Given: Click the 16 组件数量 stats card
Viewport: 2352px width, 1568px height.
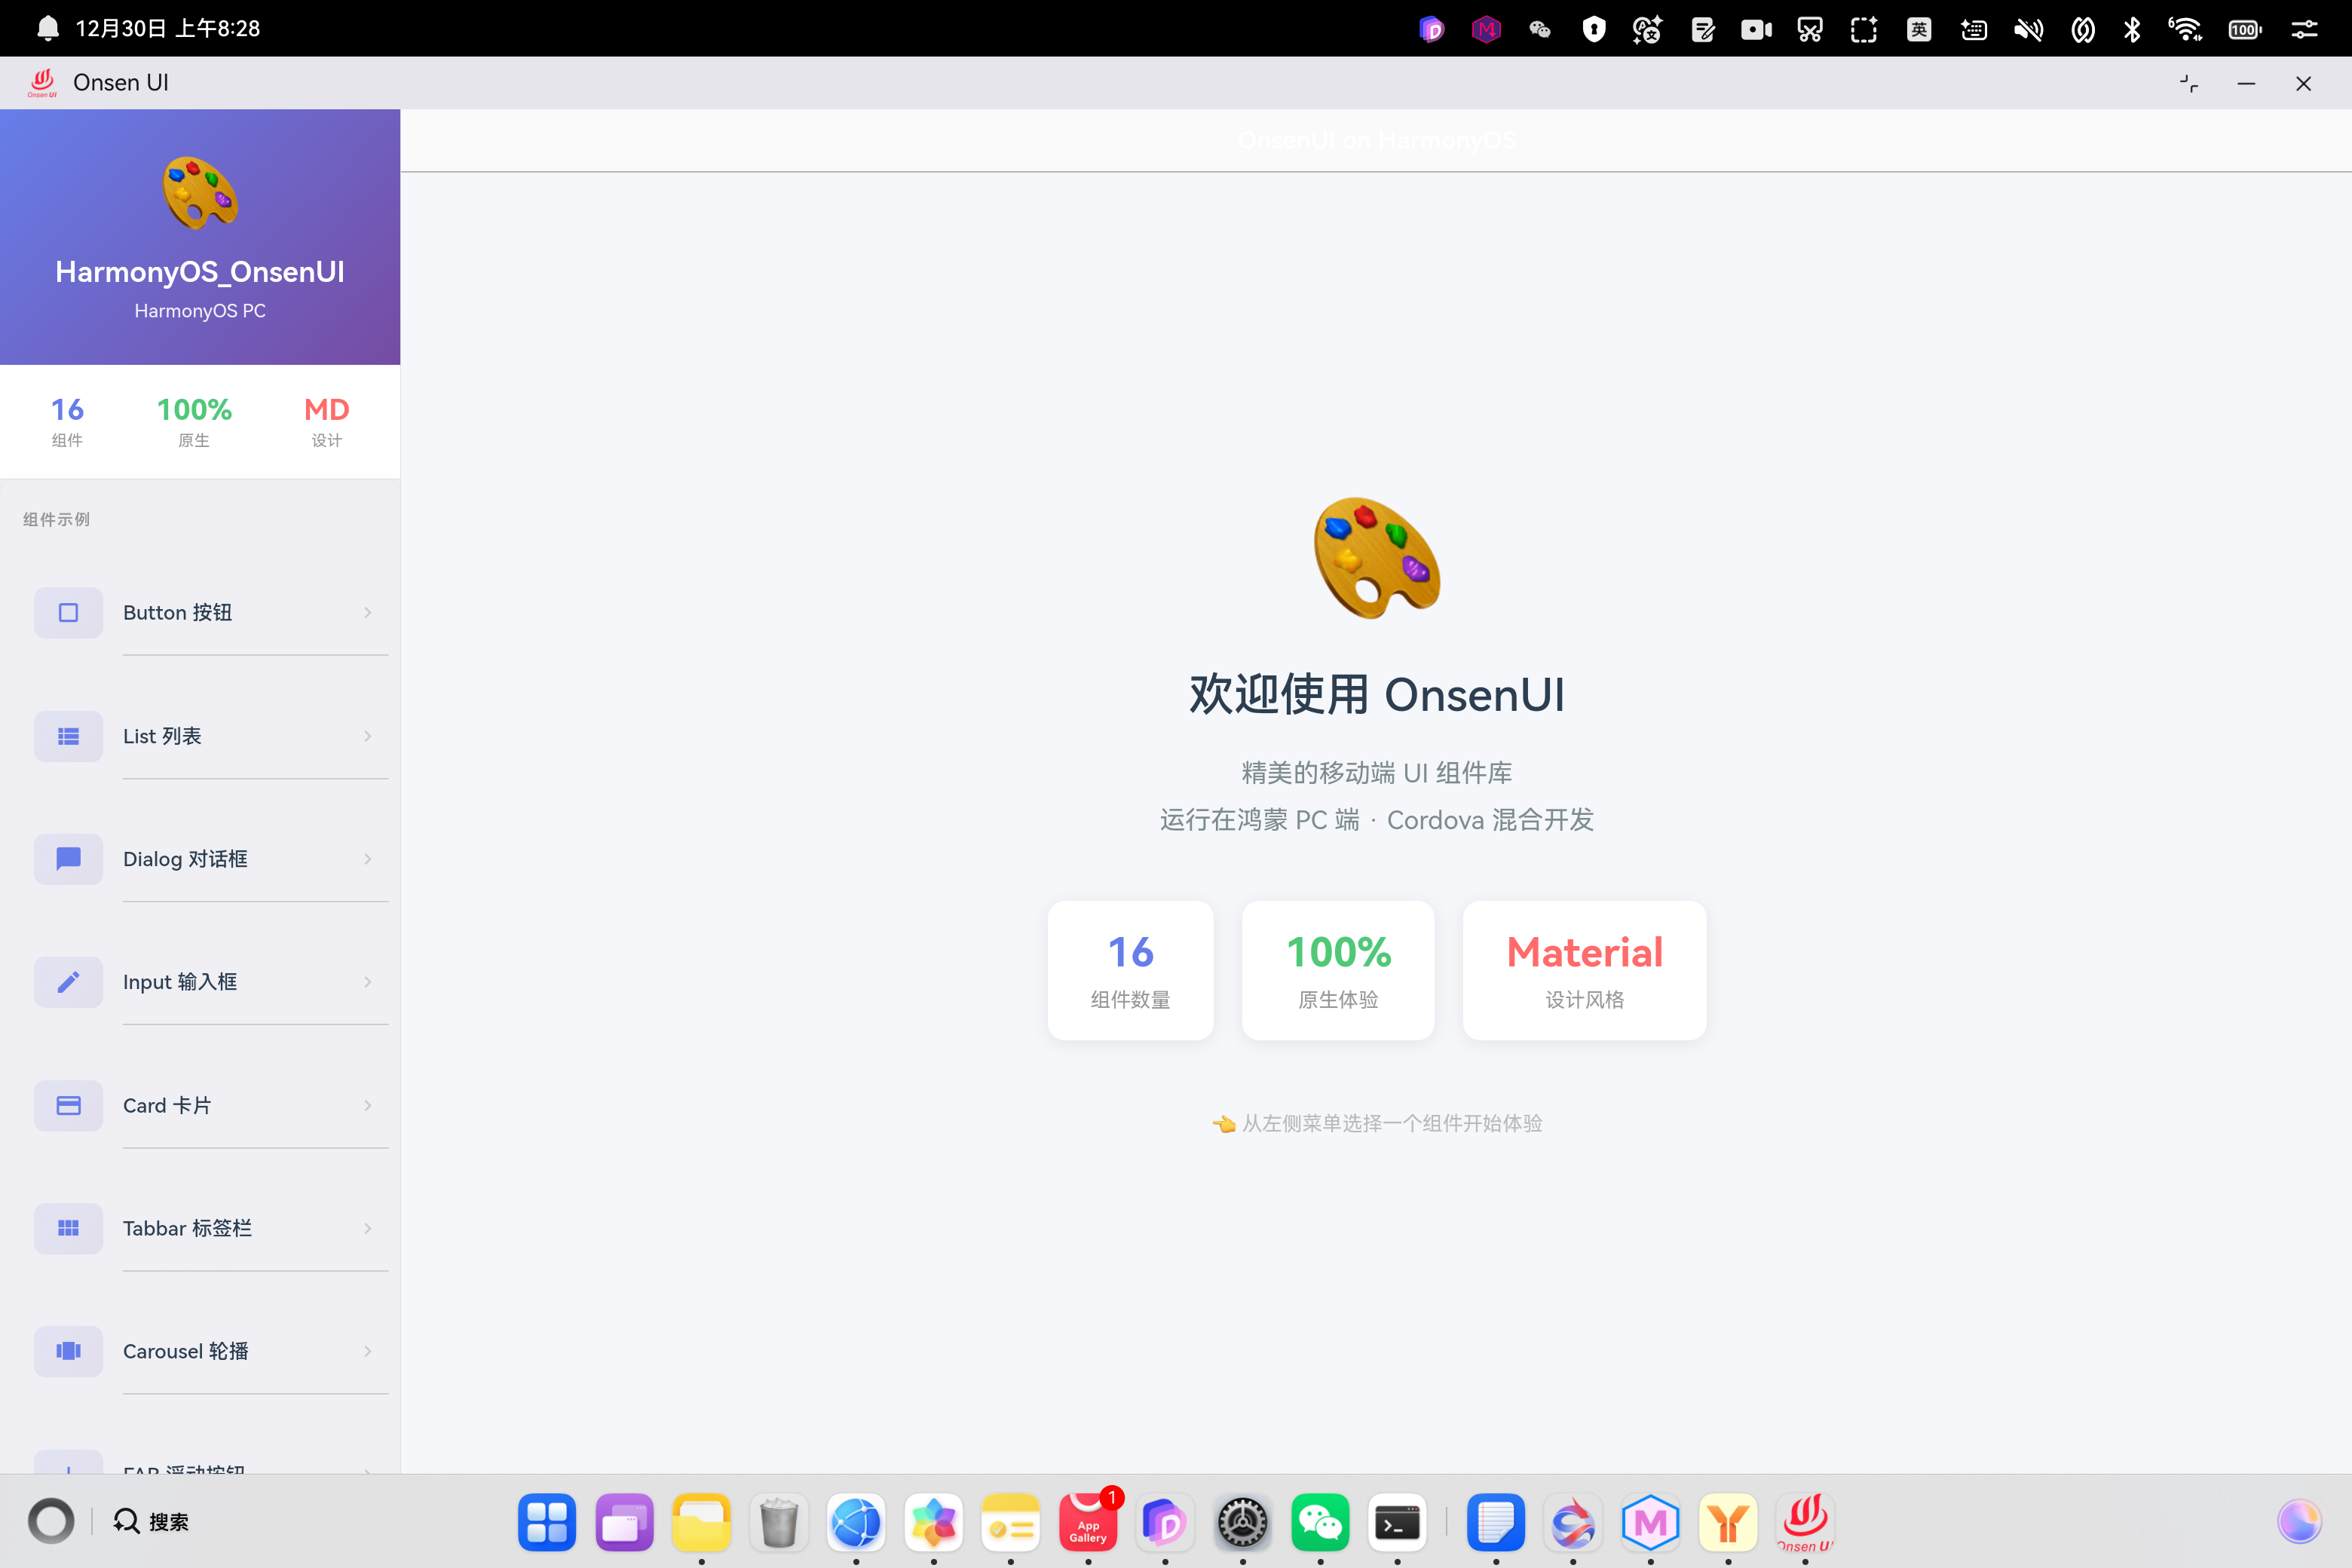Looking at the screenshot, I should 1130,970.
